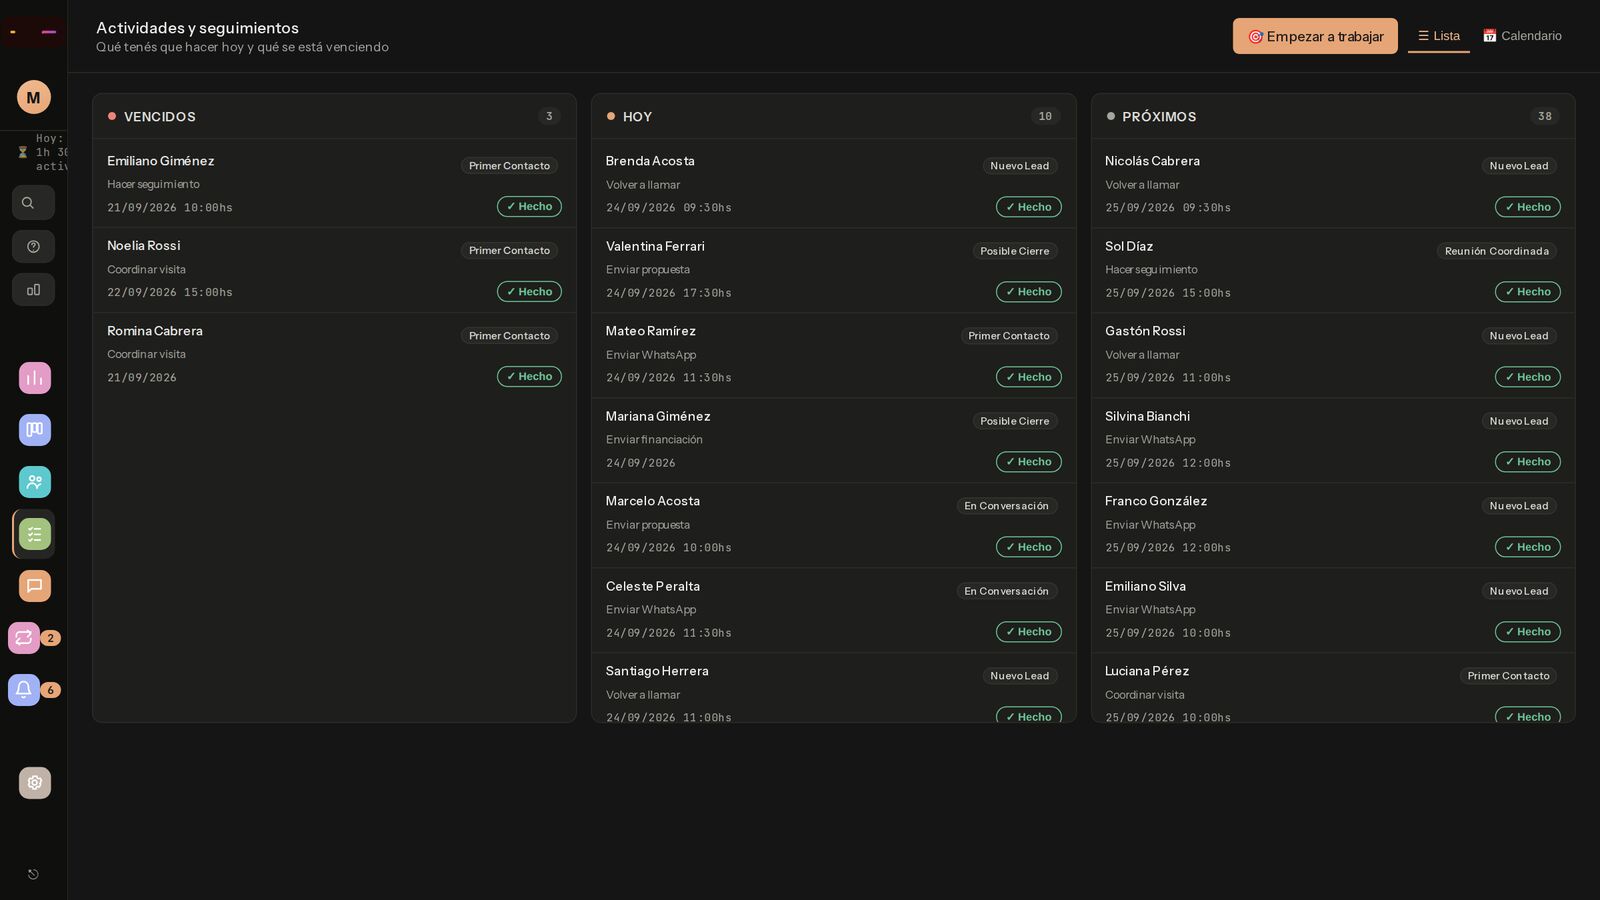Mark Silvina Bianchi task as Hecho
The image size is (1600, 900).
pyautogui.click(x=1527, y=462)
